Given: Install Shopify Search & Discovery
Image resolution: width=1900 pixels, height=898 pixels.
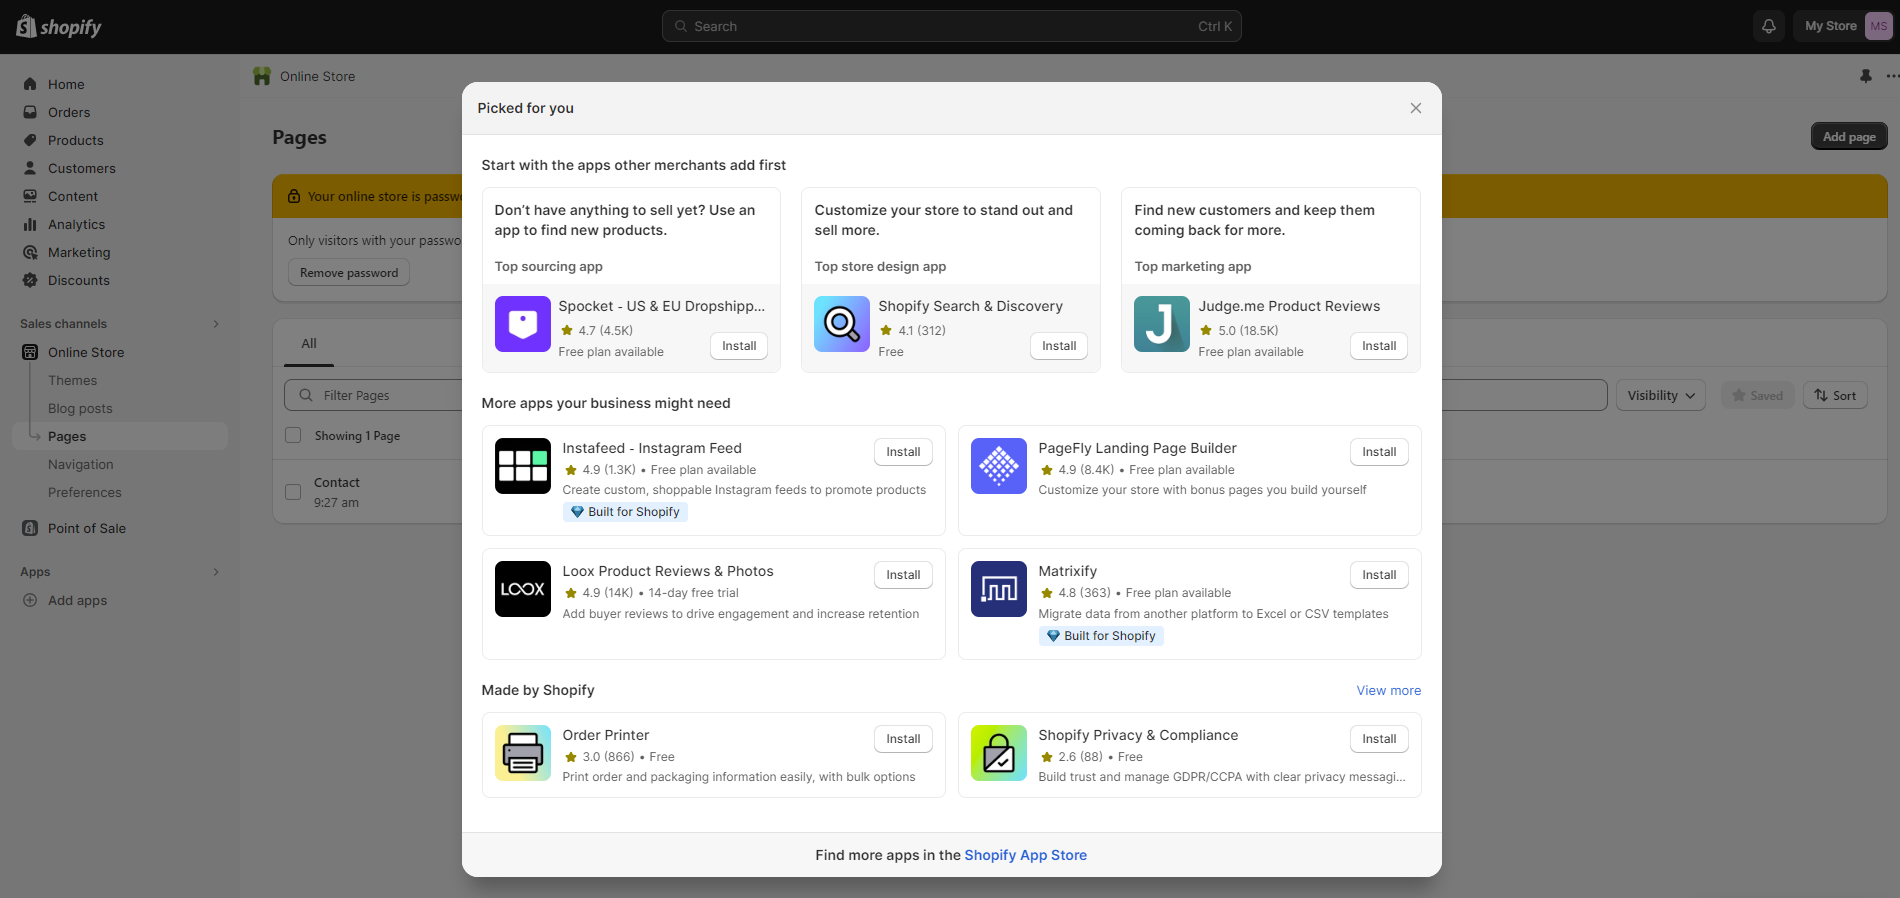Looking at the screenshot, I should 1059,346.
